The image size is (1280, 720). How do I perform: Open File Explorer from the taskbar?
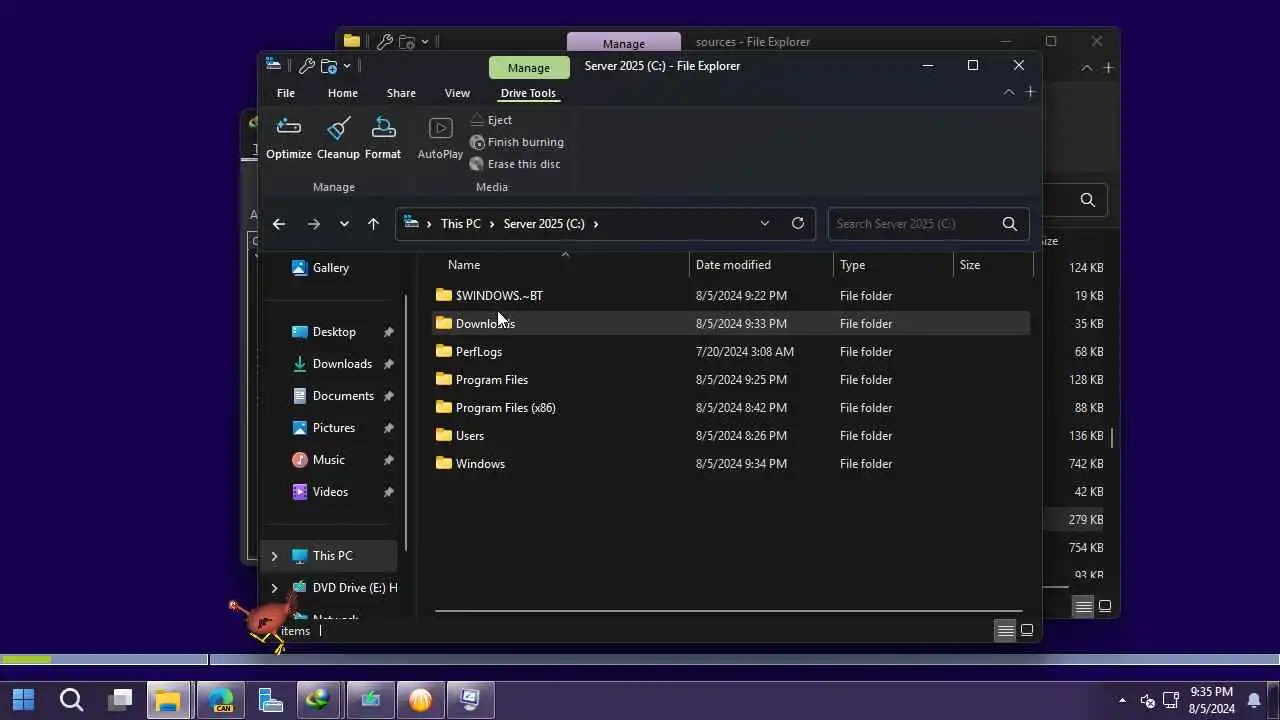168,699
